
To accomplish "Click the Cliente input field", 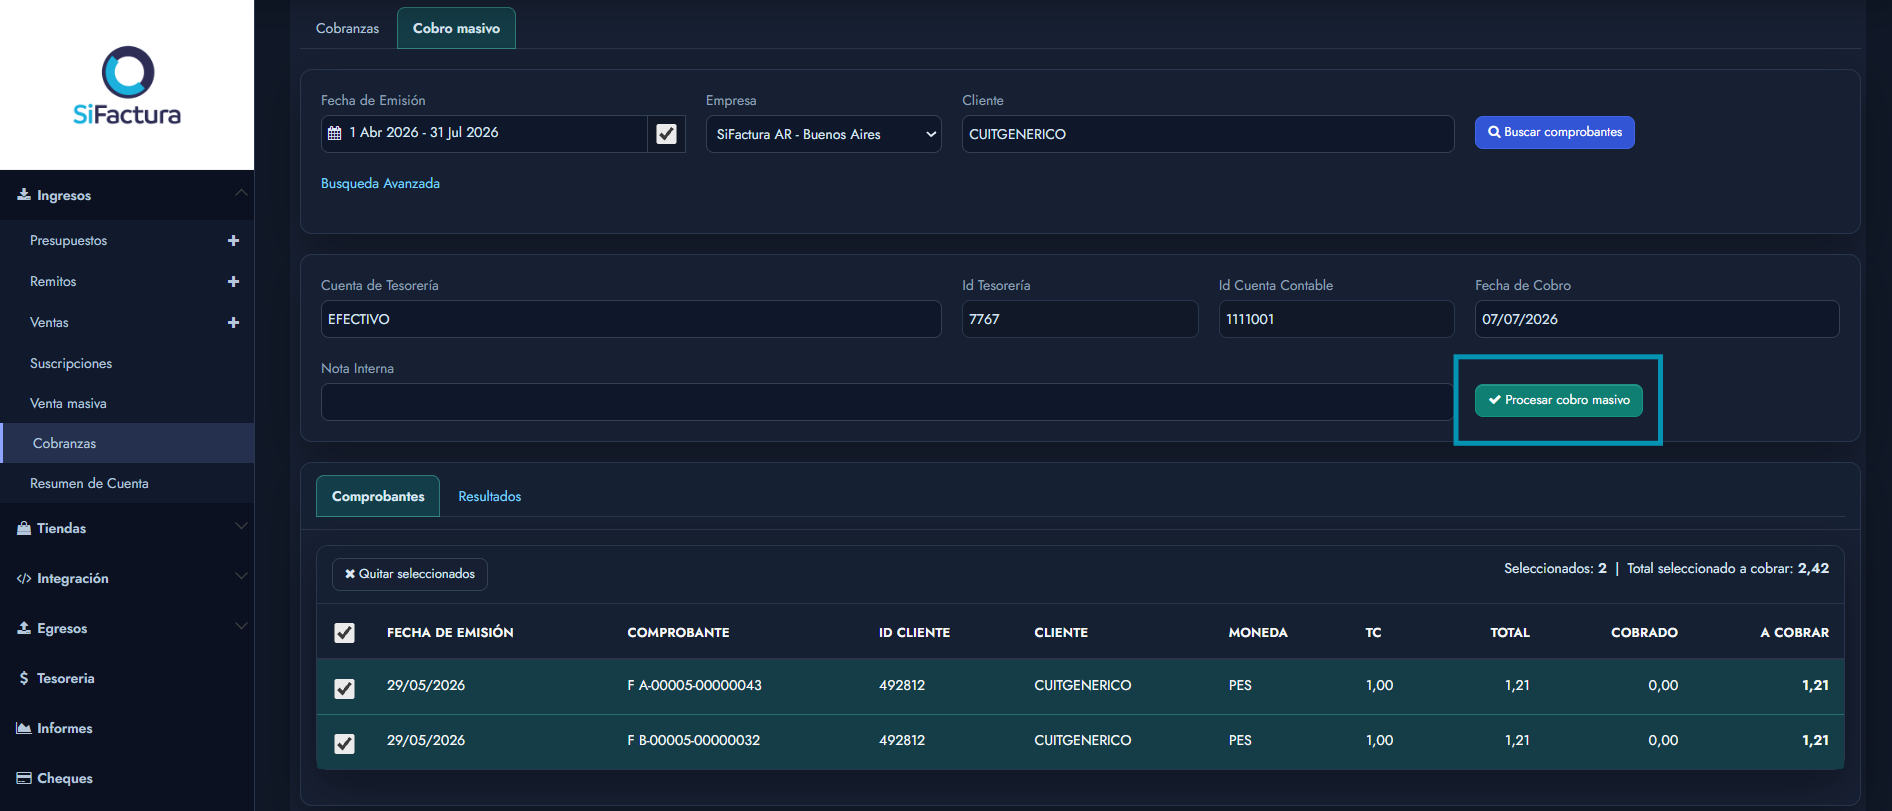I will tap(1207, 134).
